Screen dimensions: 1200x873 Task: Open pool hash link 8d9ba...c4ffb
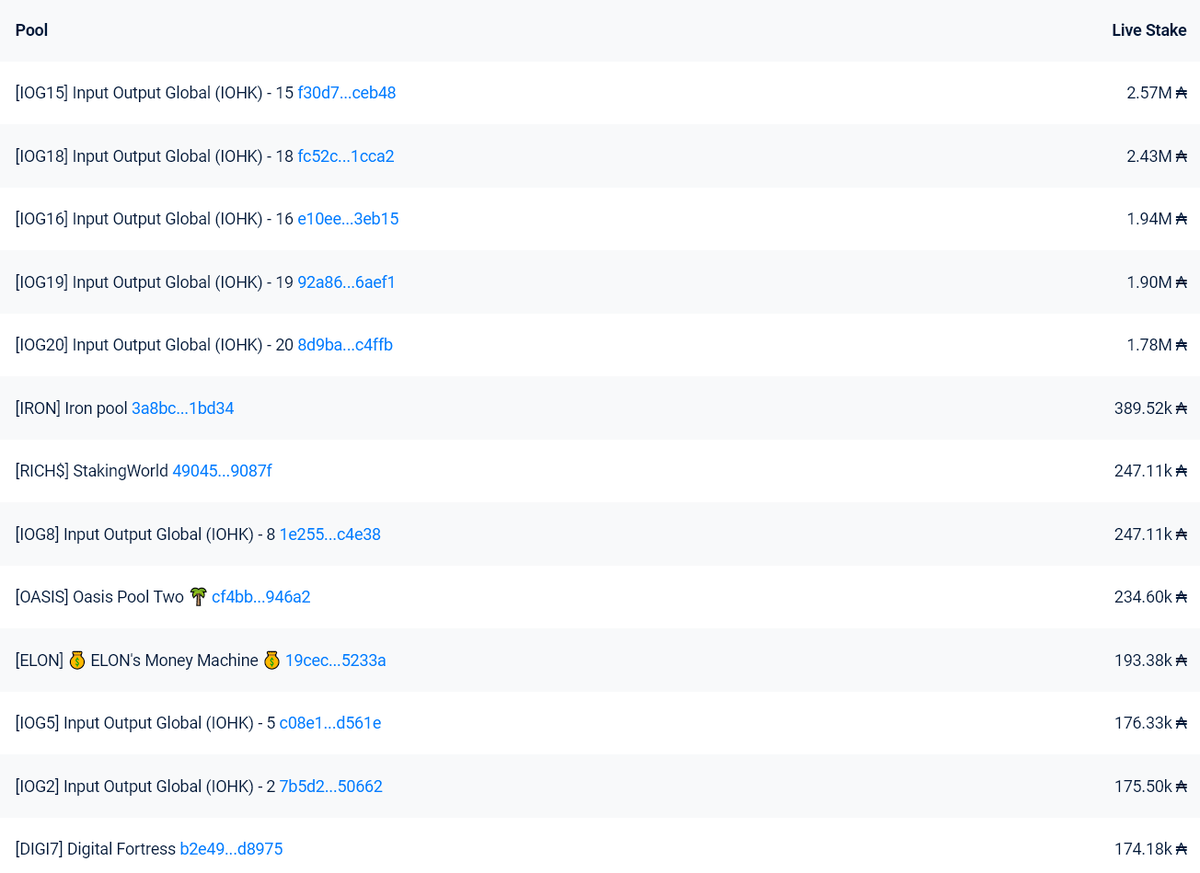tap(345, 345)
